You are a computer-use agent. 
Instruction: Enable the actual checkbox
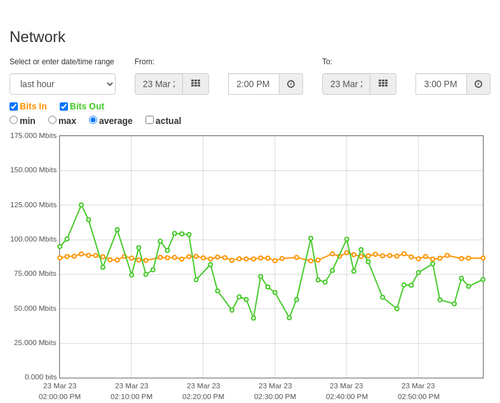(x=150, y=120)
